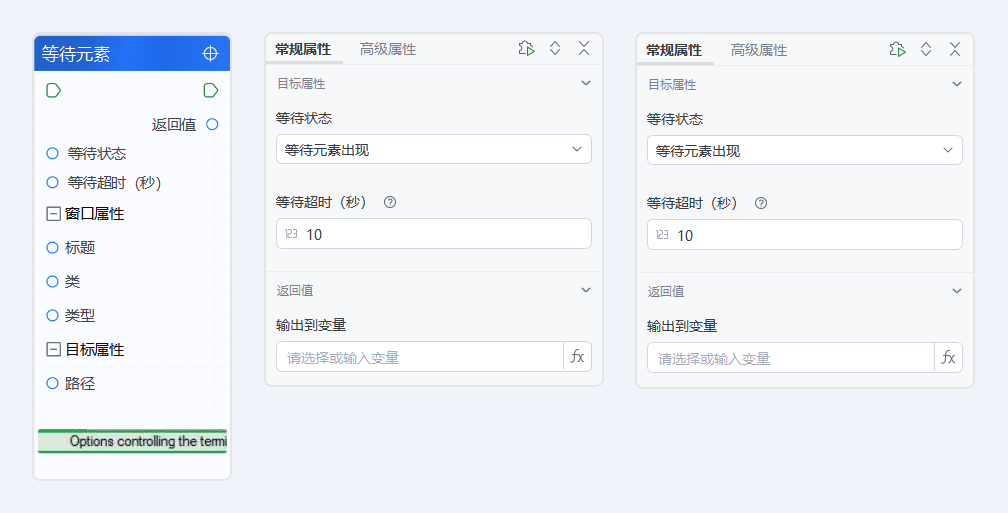Image resolution: width=1008 pixels, height=513 pixels.
Task: Click the left green input flow port
Action: coord(53,91)
